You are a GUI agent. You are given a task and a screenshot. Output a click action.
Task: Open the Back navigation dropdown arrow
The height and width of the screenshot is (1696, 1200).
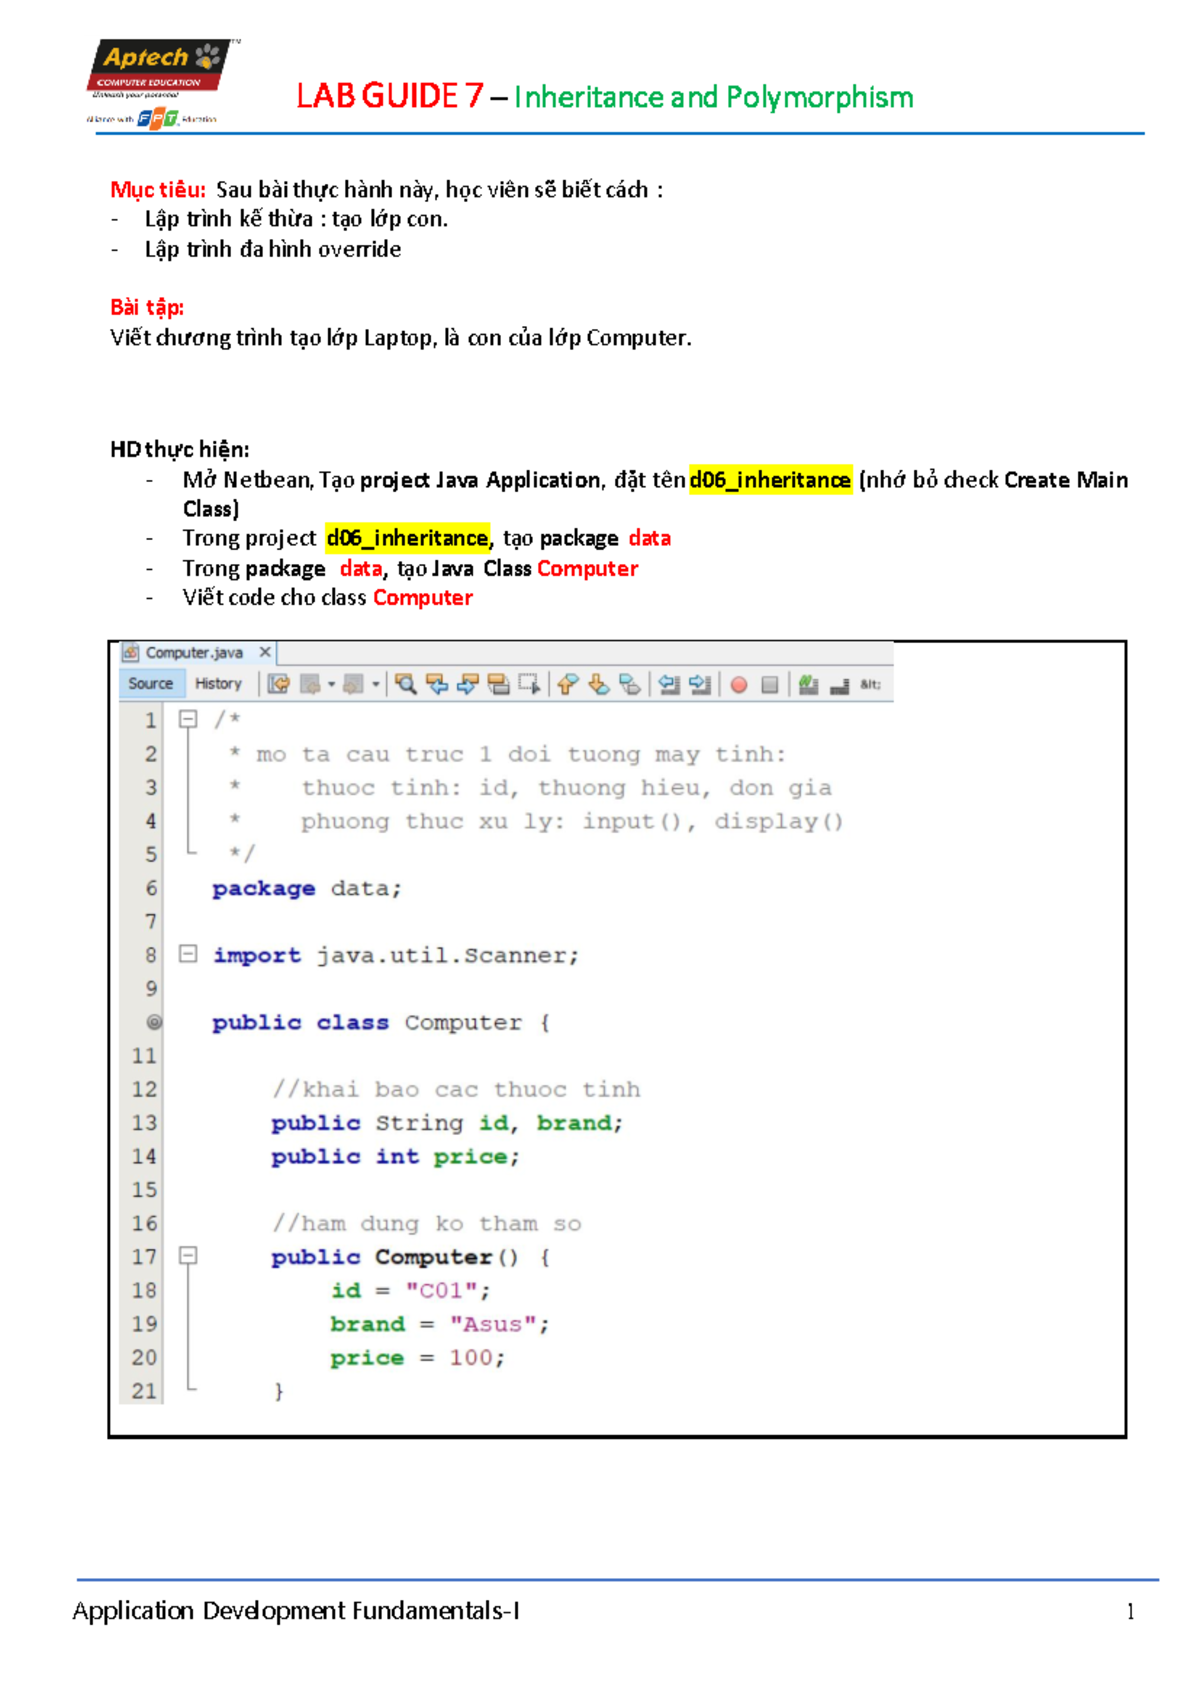[x=332, y=685]
